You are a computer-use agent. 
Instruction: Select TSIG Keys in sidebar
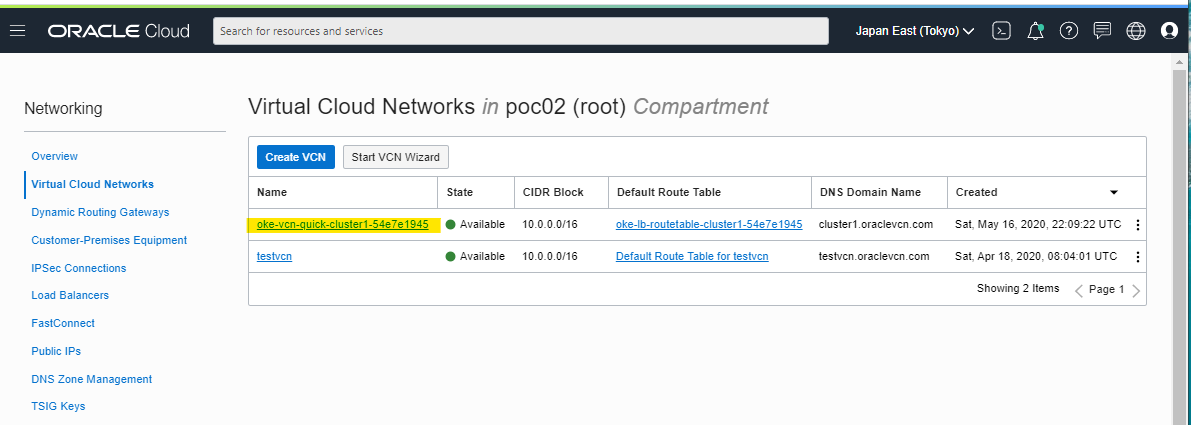pos(58,406)
